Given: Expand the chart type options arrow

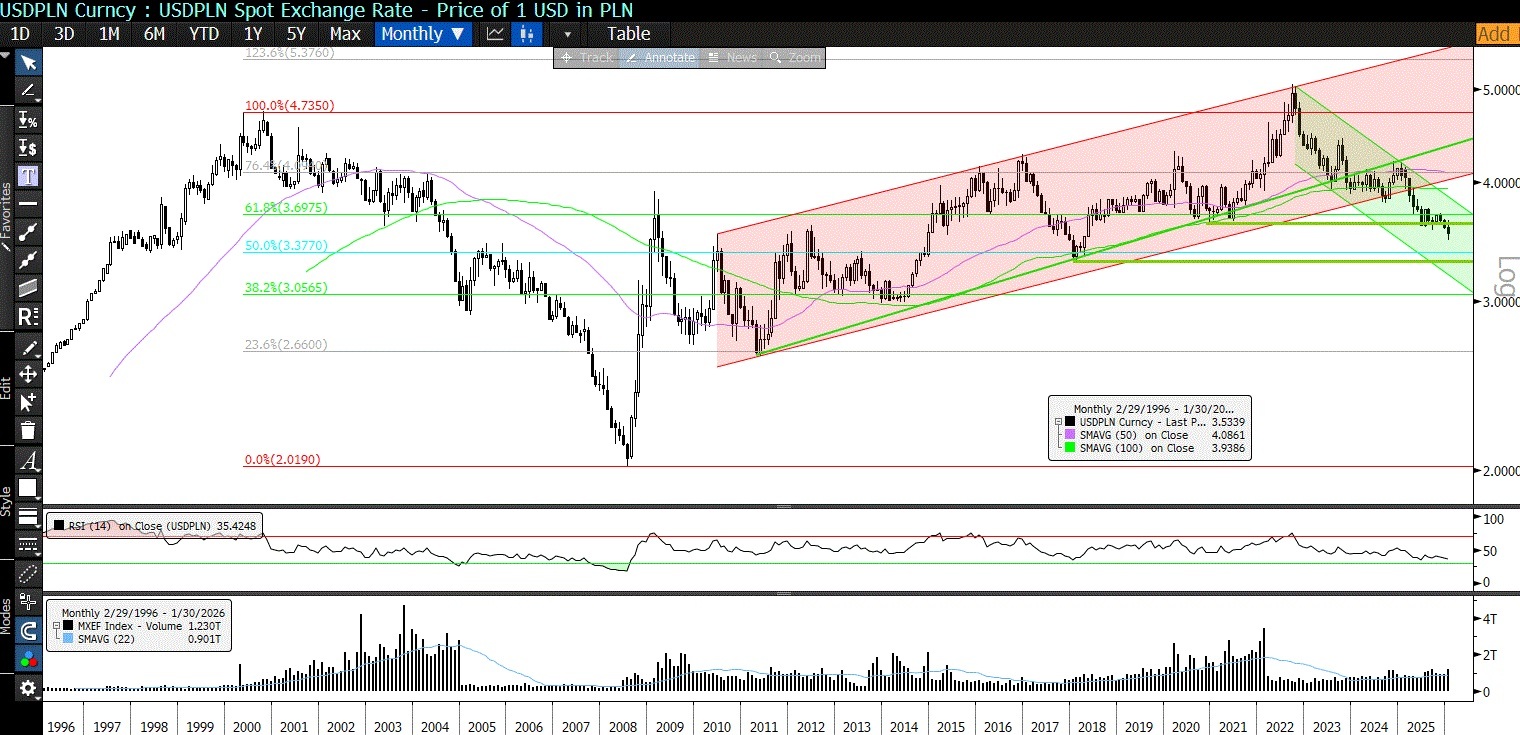Looking at the screenshot, I should click(x=567, y=34).
